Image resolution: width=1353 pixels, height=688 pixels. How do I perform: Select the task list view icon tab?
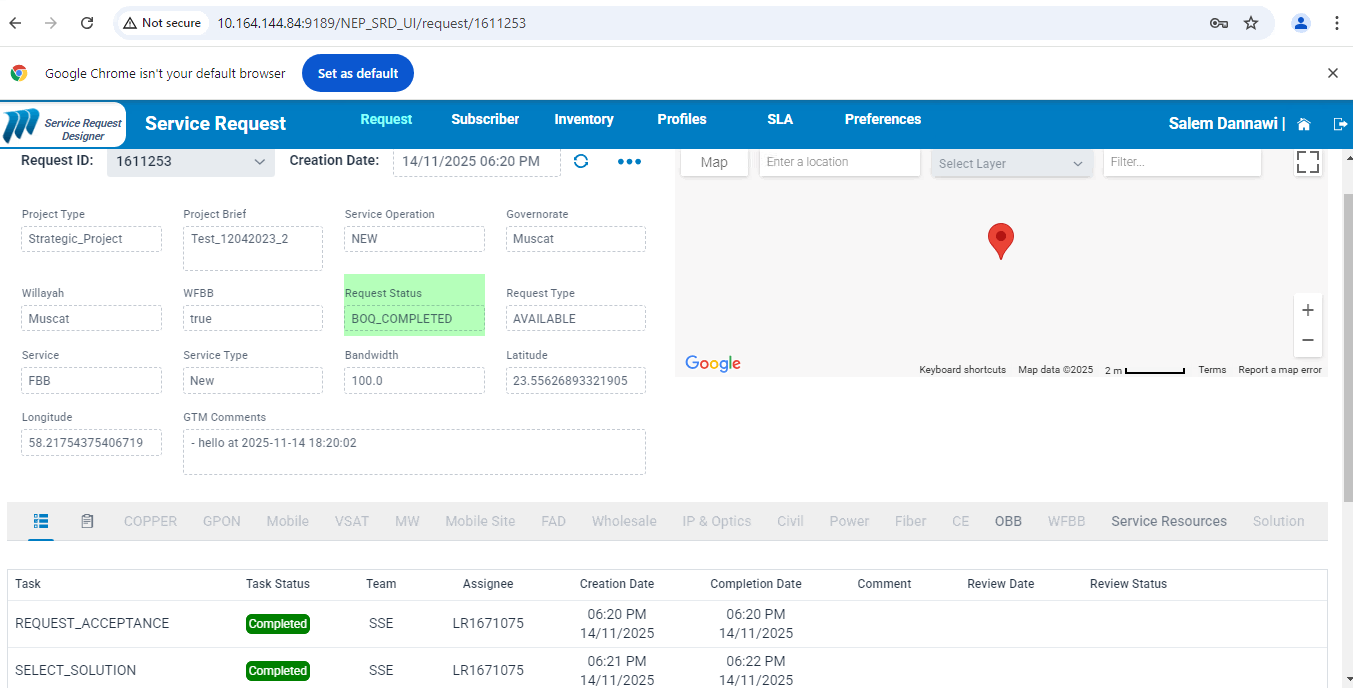(x=41, y=521)
